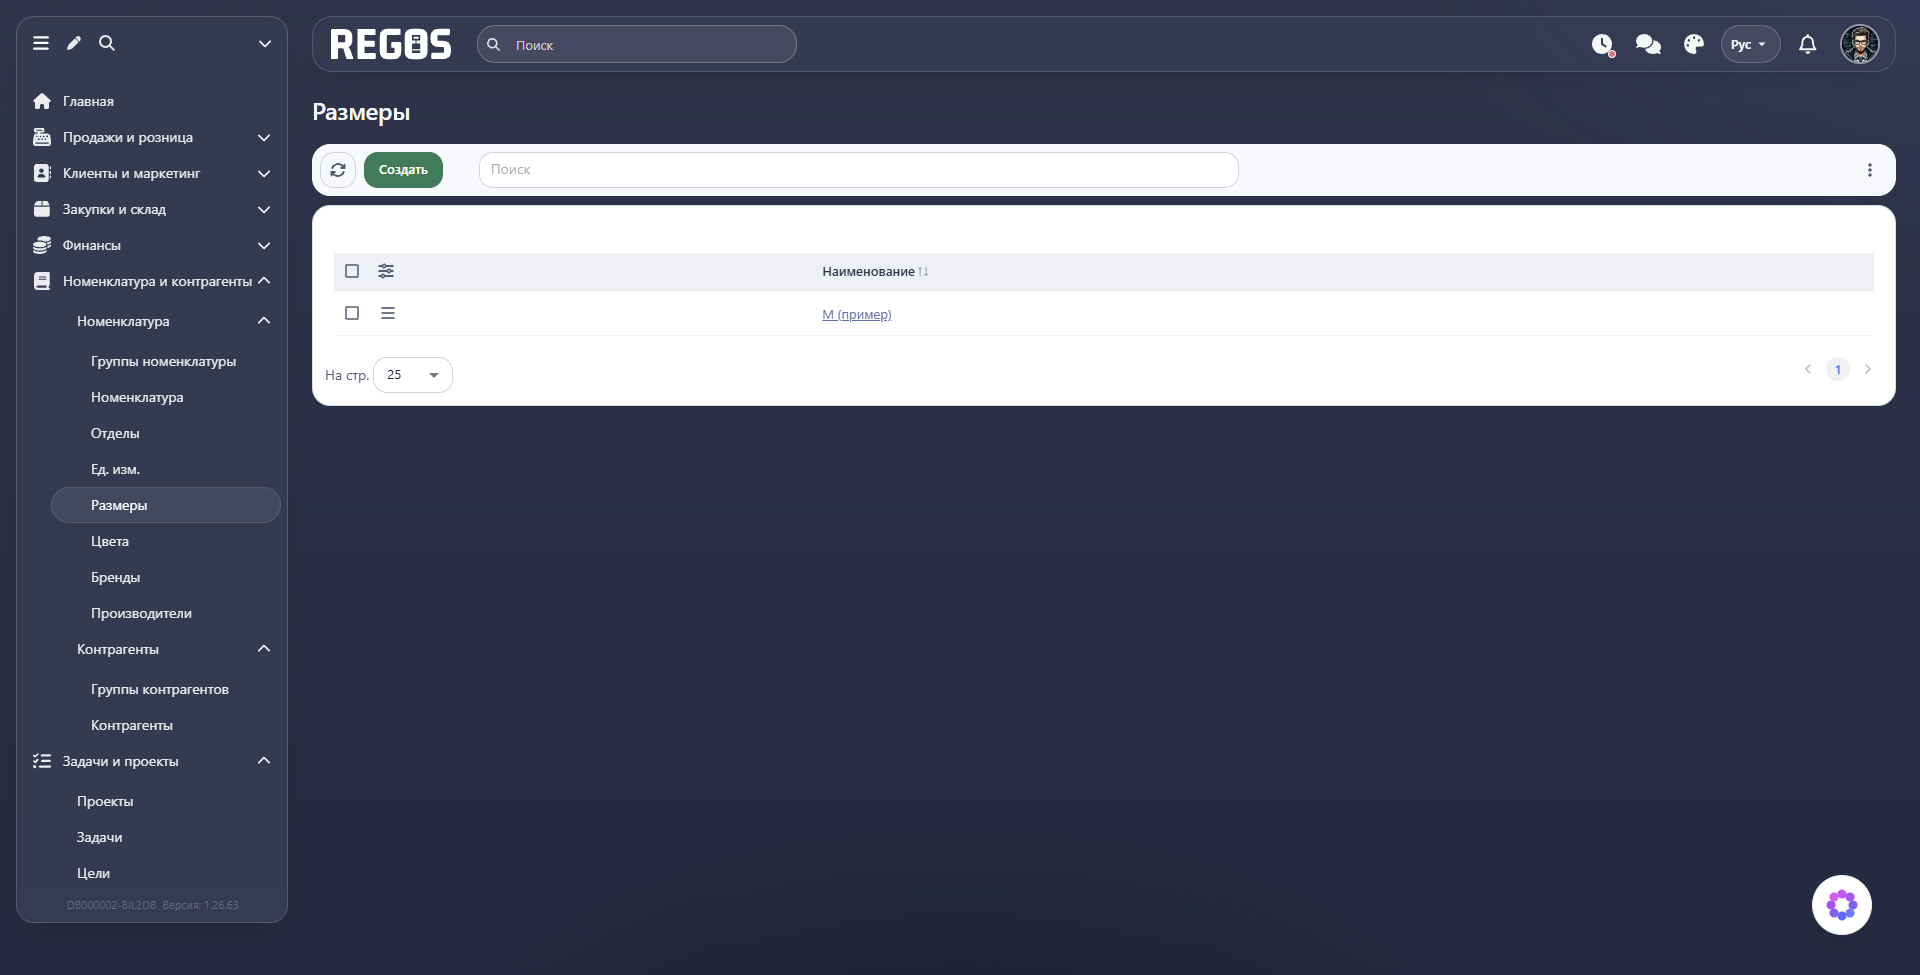Click the green Создать button
Image resolution: width=1920 pixels, height=975 pixels.
click(x=403, y=170)
